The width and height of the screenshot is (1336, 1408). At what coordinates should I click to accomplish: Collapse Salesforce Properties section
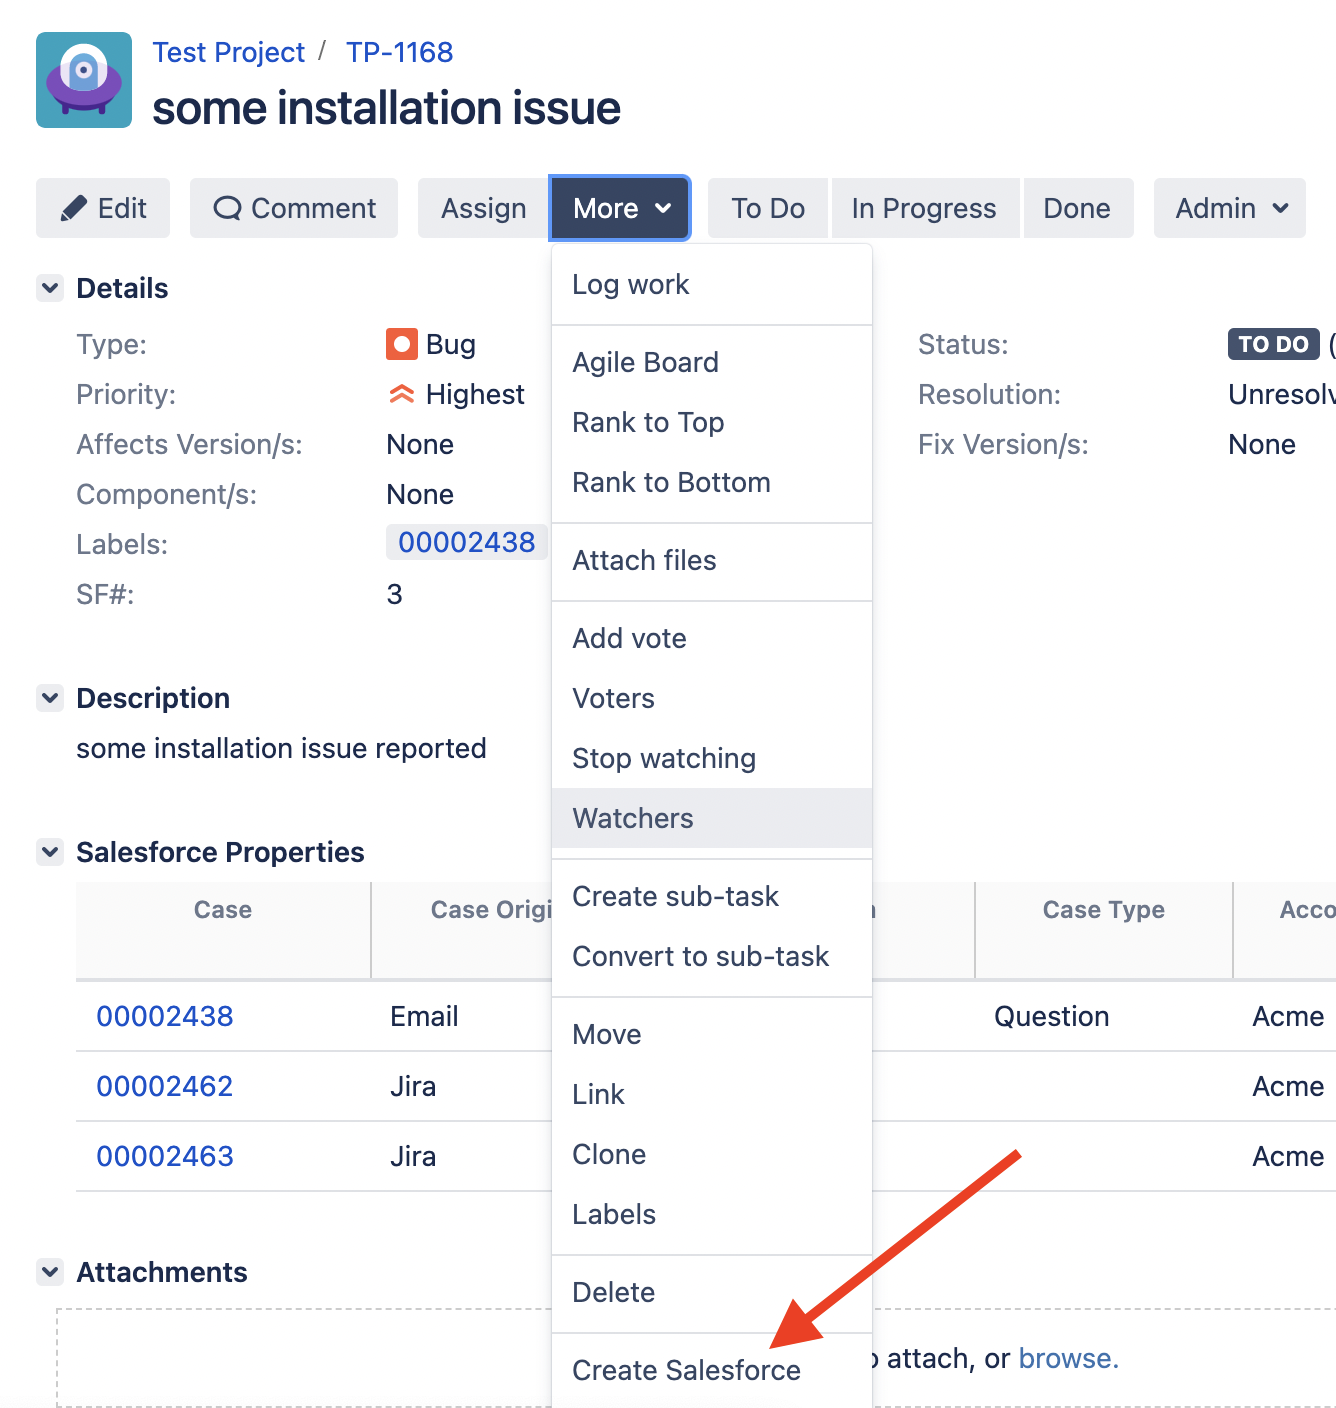coord(50,852)
